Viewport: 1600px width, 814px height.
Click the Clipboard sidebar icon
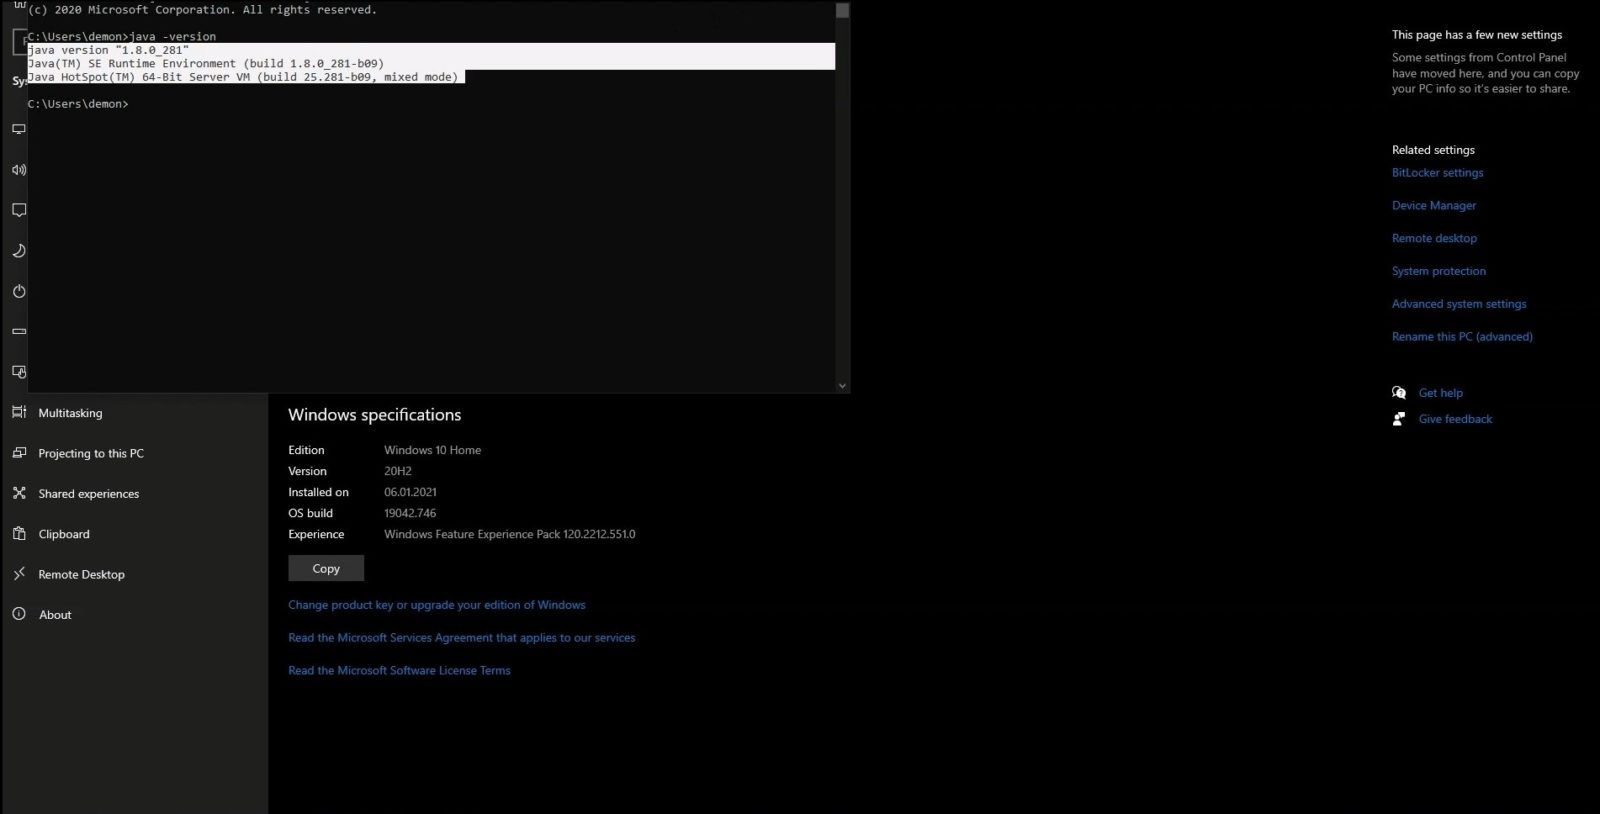tap(19, 534)
